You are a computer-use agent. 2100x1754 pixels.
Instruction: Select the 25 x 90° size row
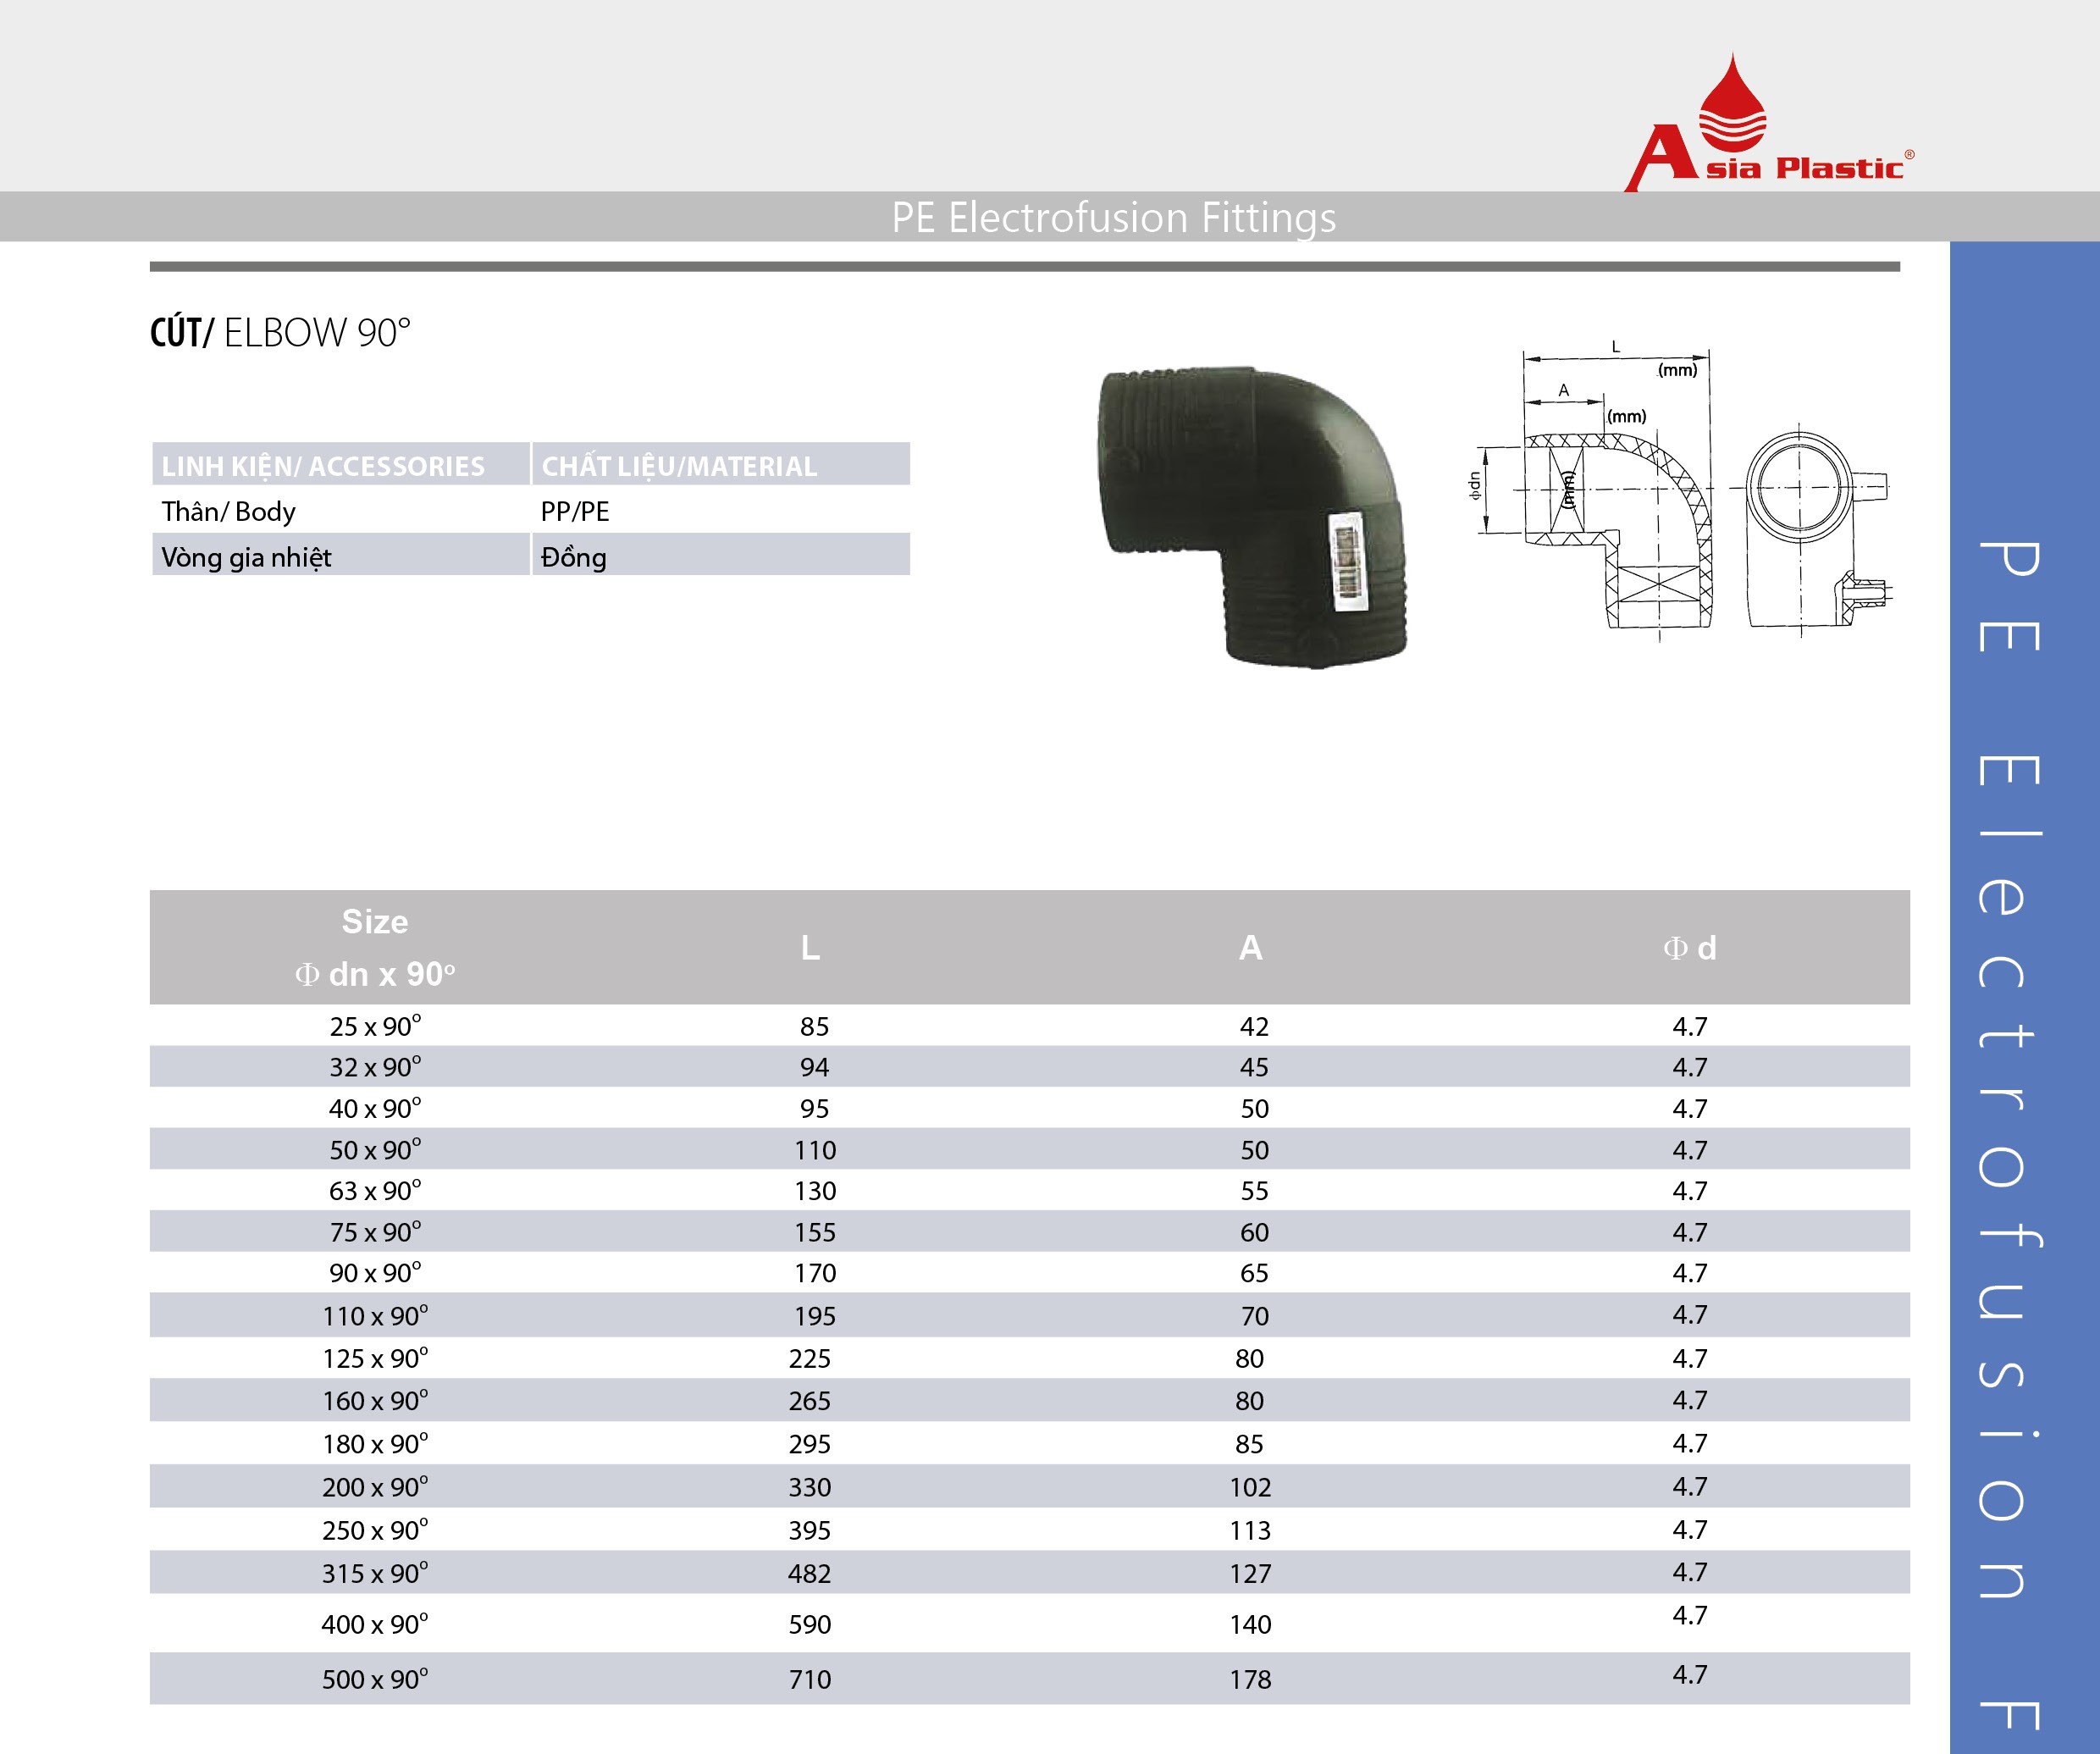pyautogui.click(x=375, y=1026)
